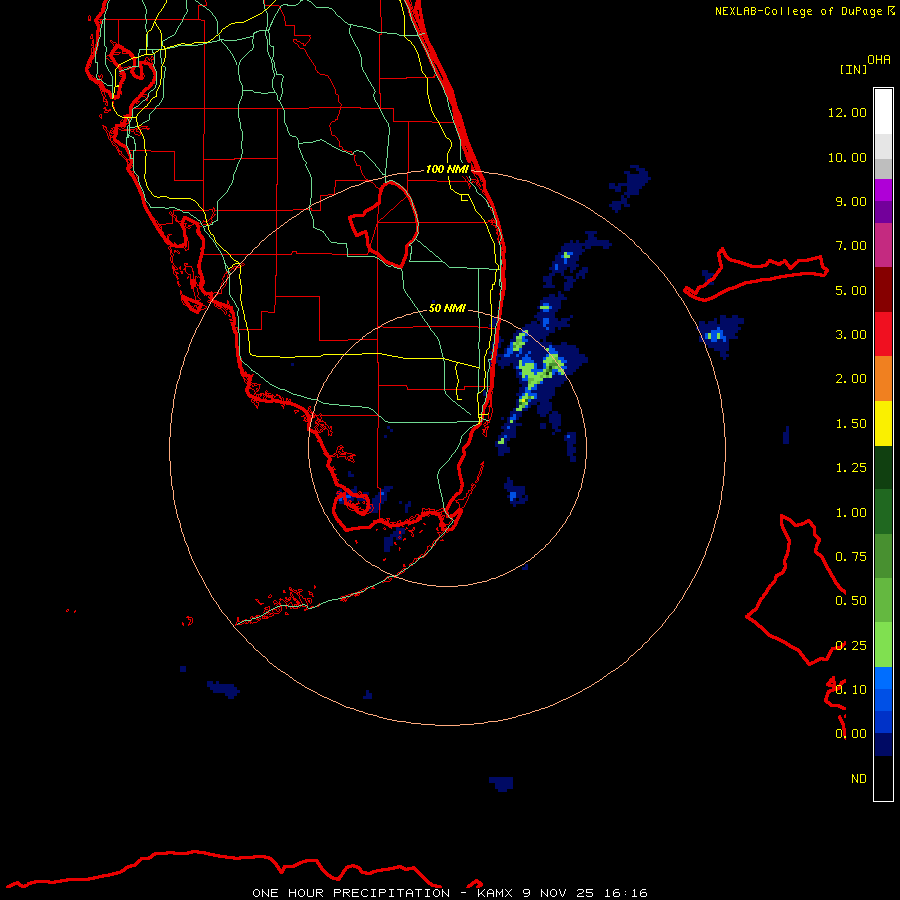900x900 pixels.
Task: Click the 5.00 legend value
Action: point(851,290)
